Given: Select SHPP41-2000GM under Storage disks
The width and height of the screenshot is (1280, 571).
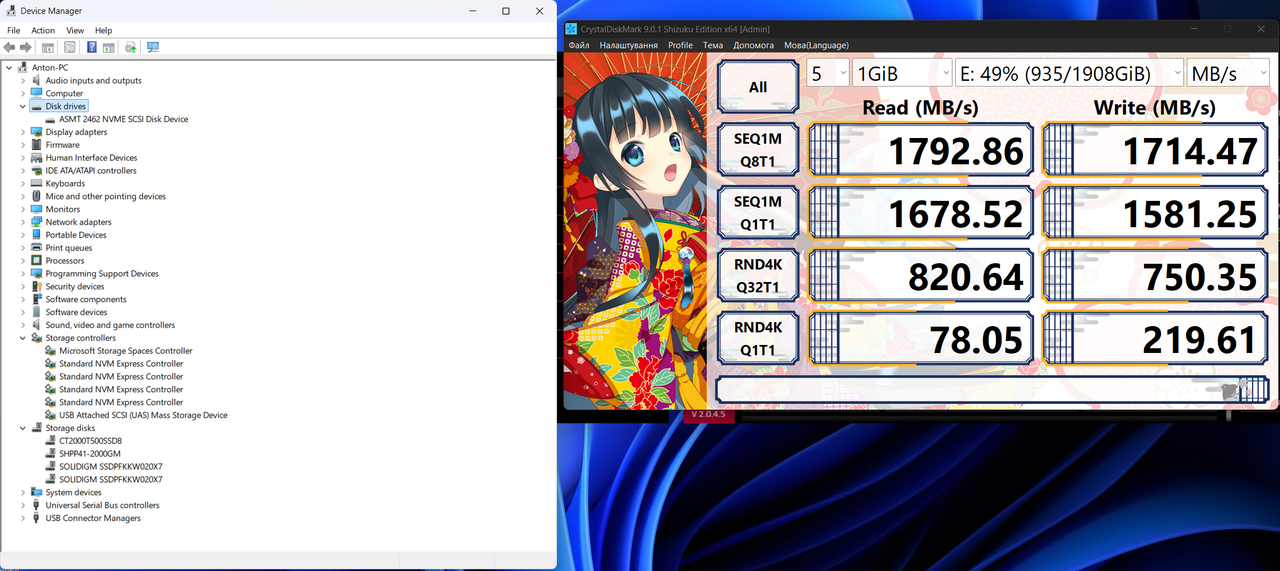Looking at the screenshot, I should 89,454.
